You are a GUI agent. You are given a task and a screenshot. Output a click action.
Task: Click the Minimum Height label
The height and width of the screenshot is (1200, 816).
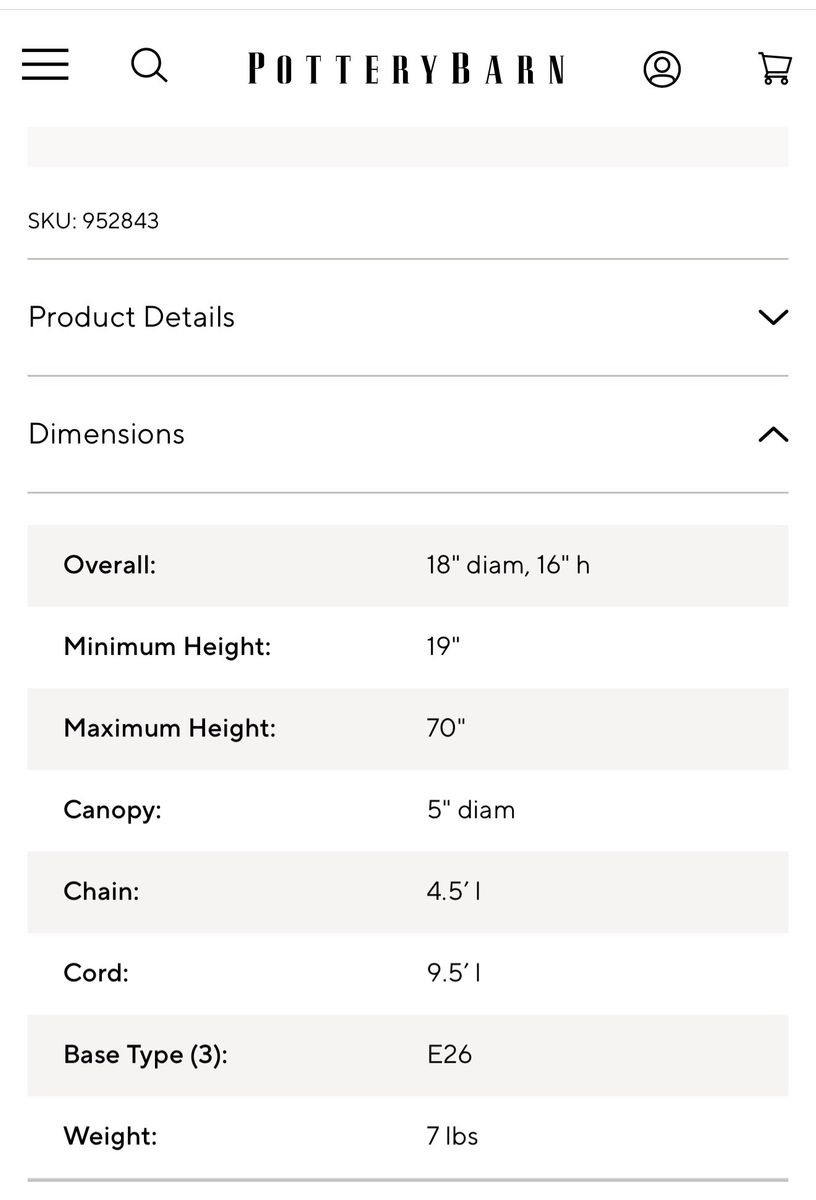click(167, 647)
